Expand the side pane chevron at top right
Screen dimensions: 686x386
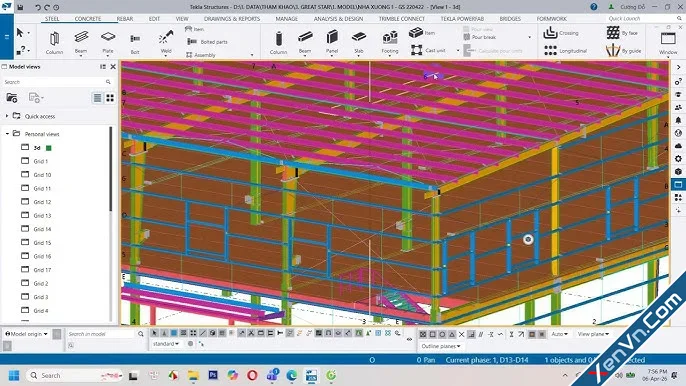(x=678, y=67)
